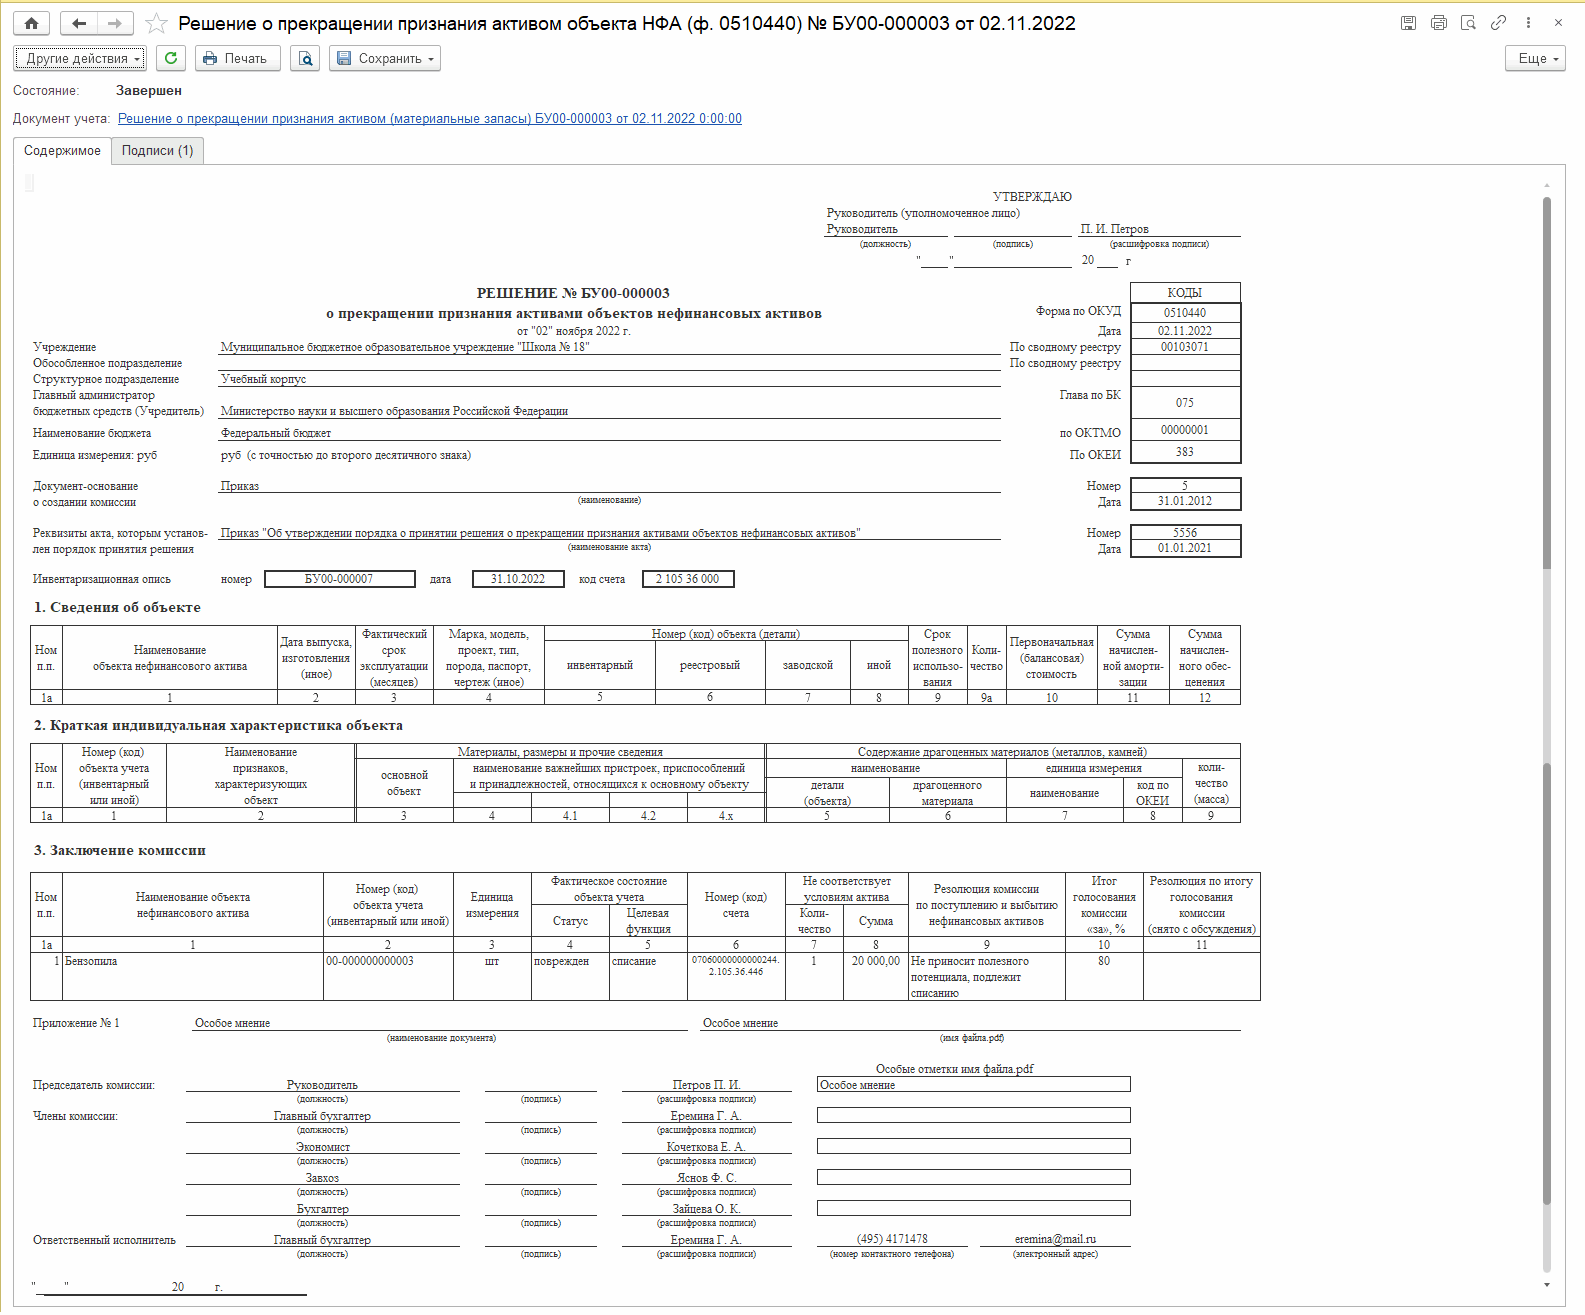Click the ОКУД form code 0510440

1185,313
